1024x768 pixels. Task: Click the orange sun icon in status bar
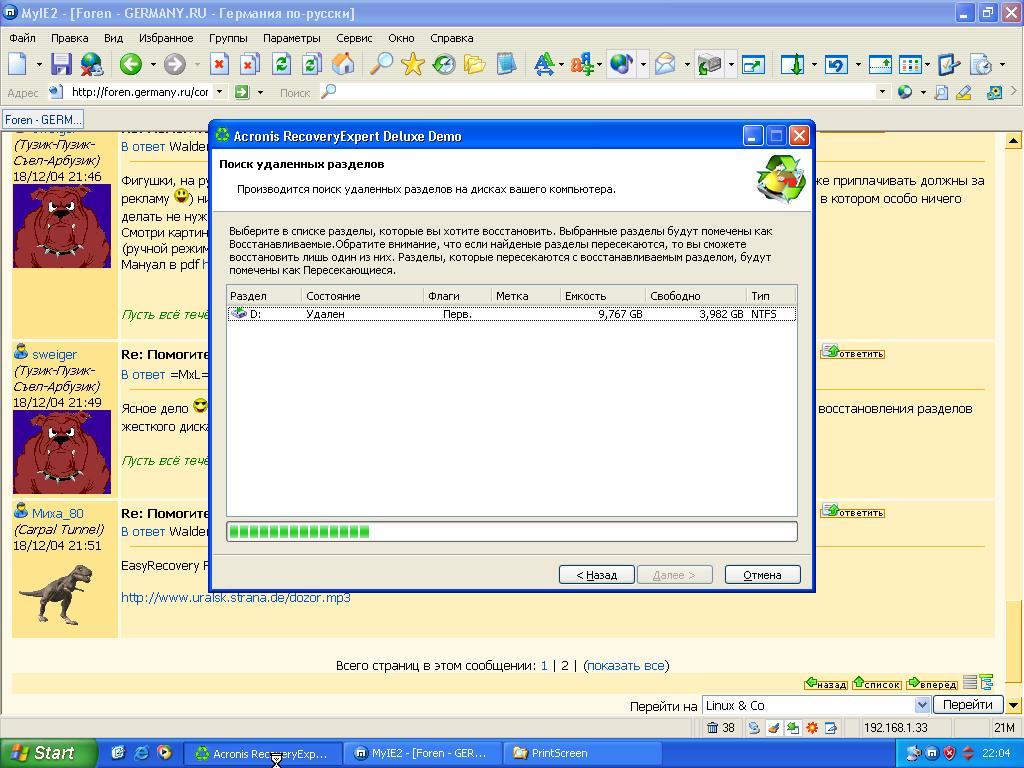(812, 728)
